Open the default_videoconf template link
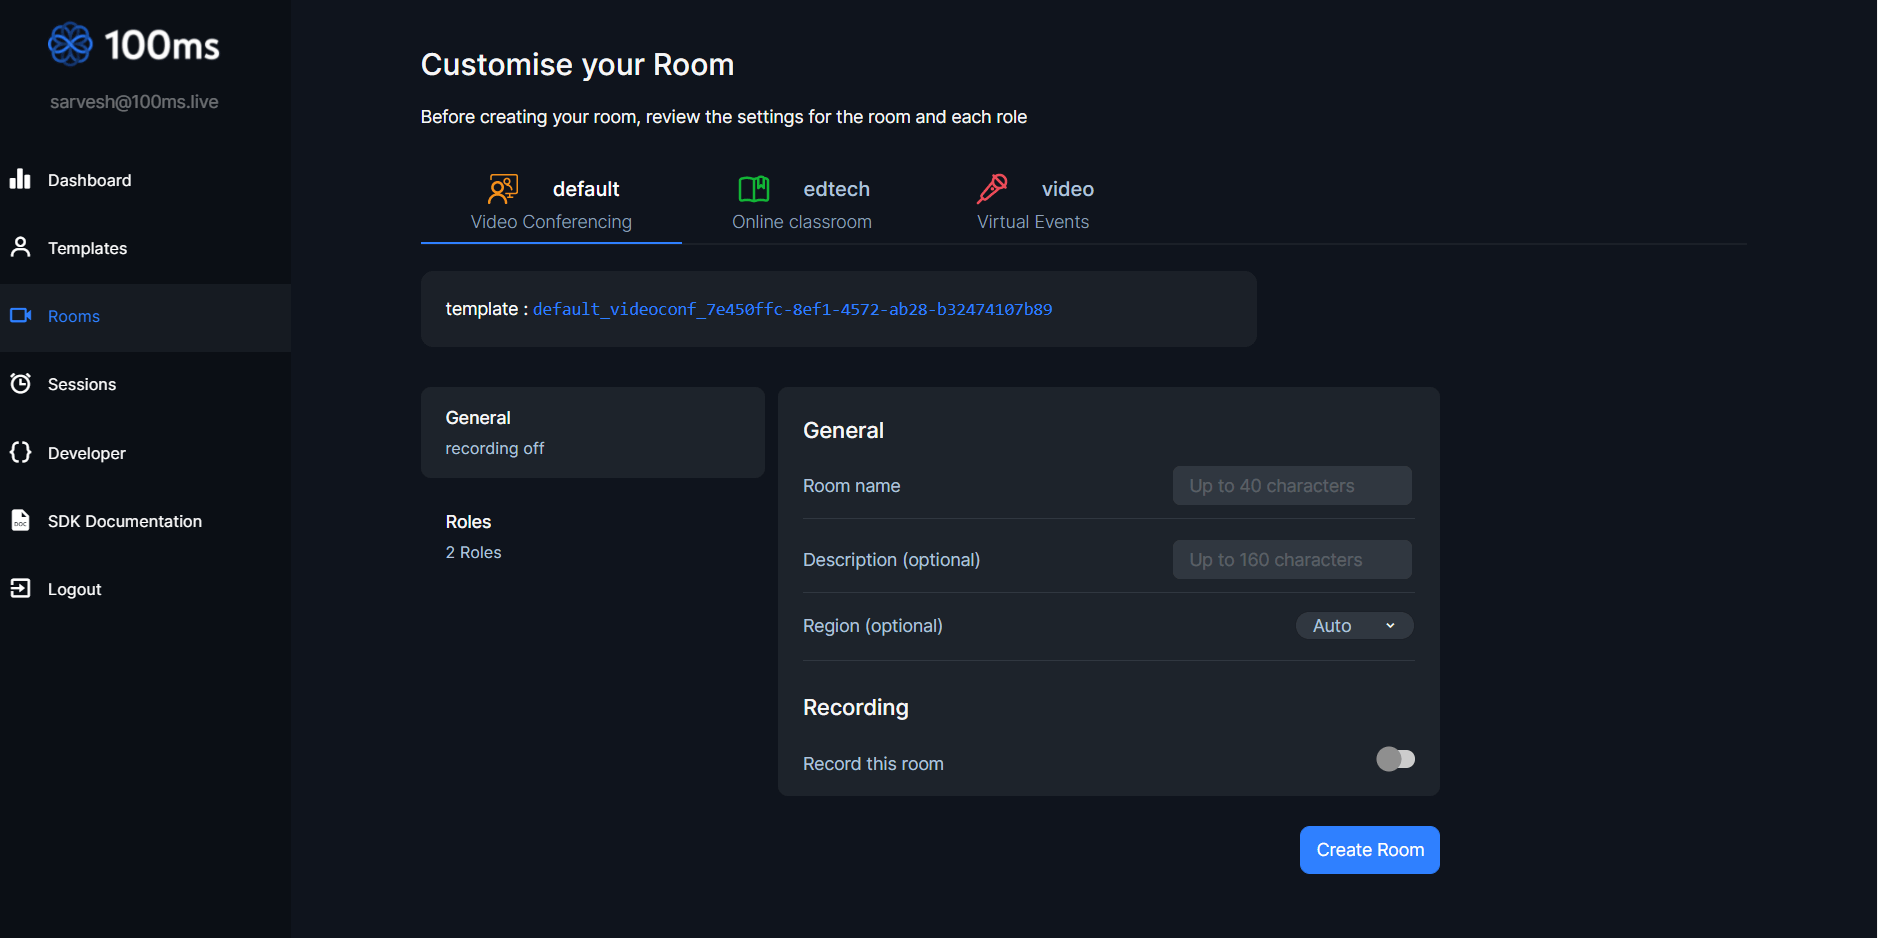 pyautogui.click(x=792, y=309)
